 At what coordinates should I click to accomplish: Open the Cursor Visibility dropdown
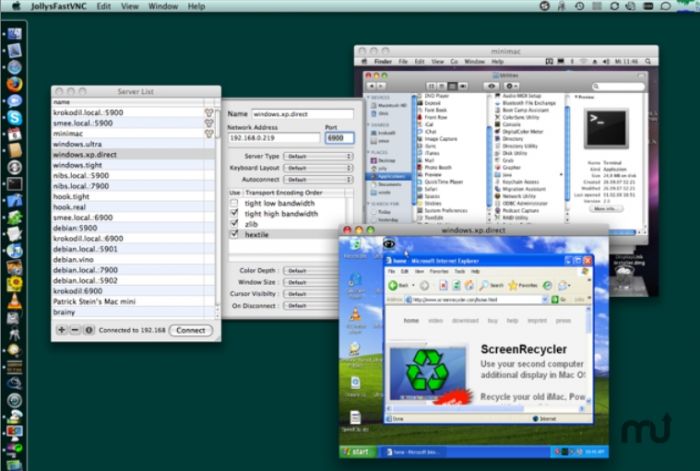311,294
